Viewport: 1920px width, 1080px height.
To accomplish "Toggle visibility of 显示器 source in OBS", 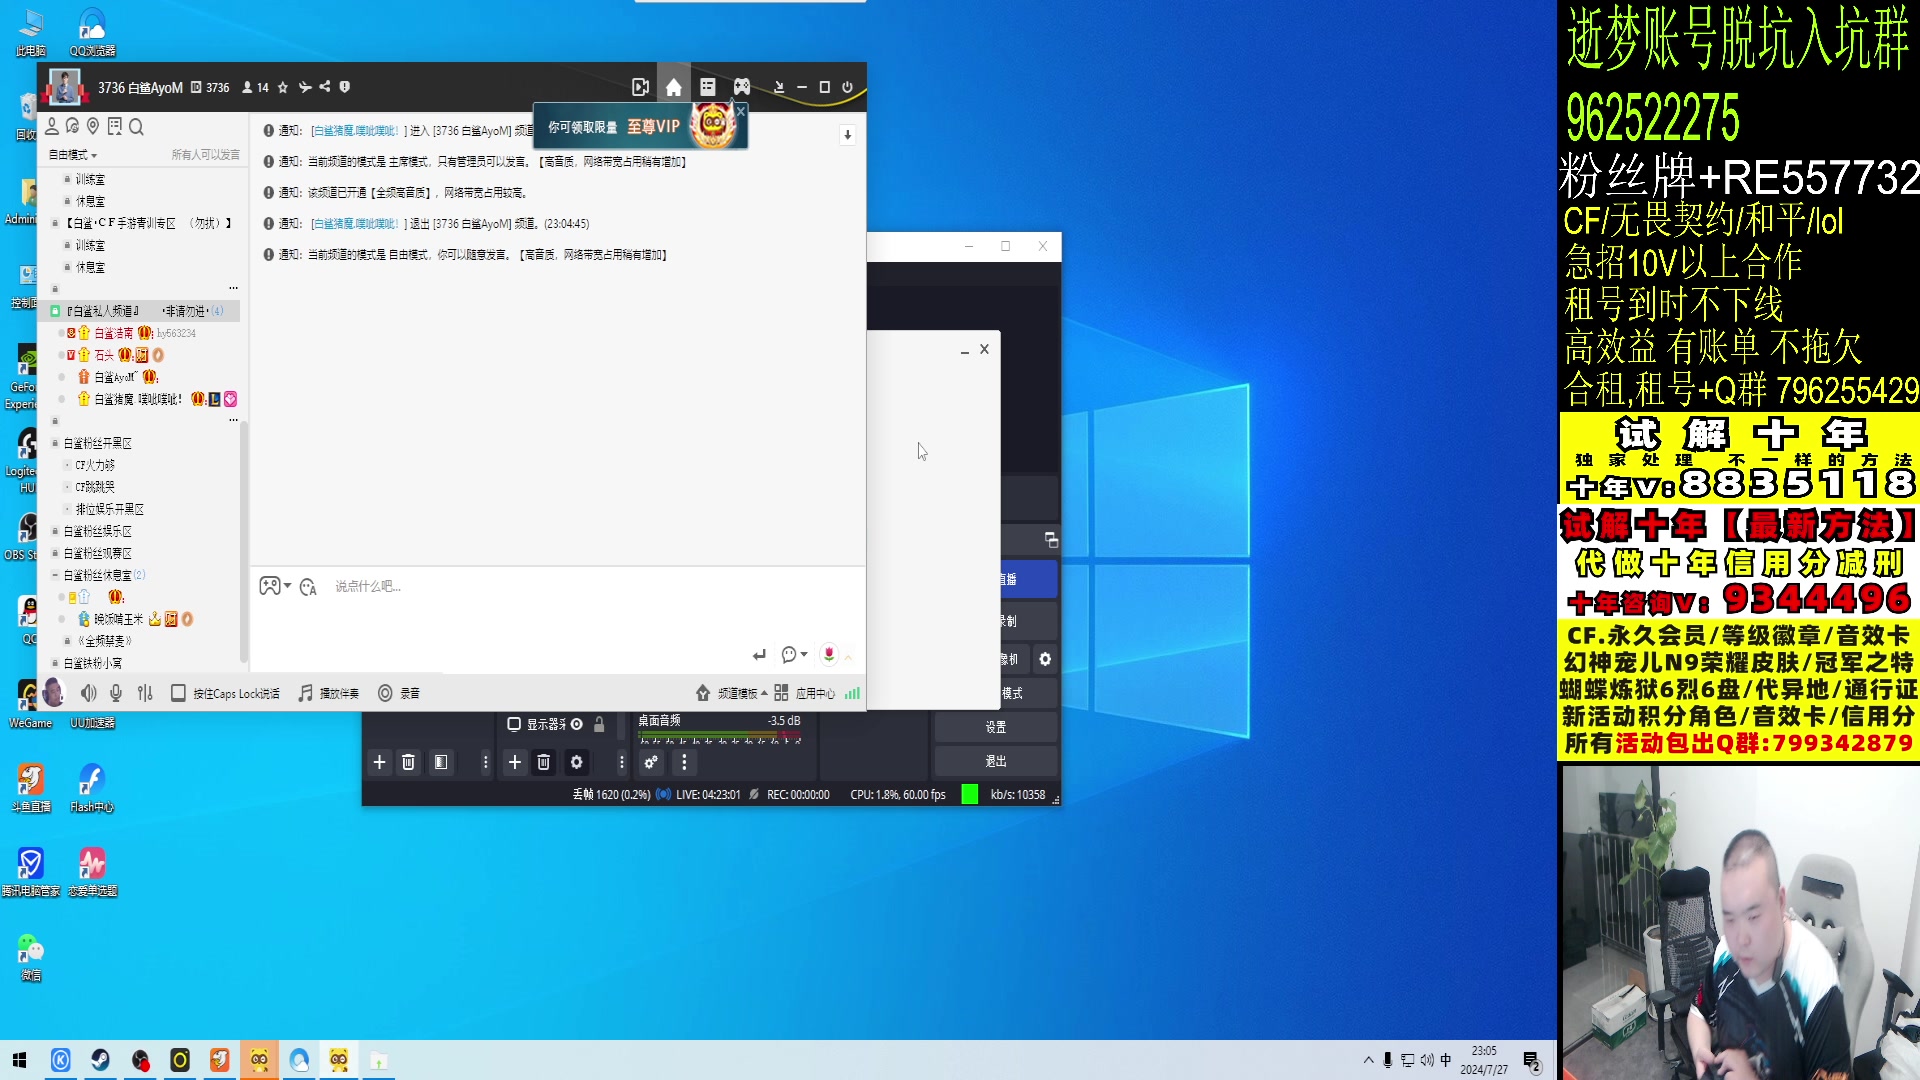I will (x=577, y=724).
